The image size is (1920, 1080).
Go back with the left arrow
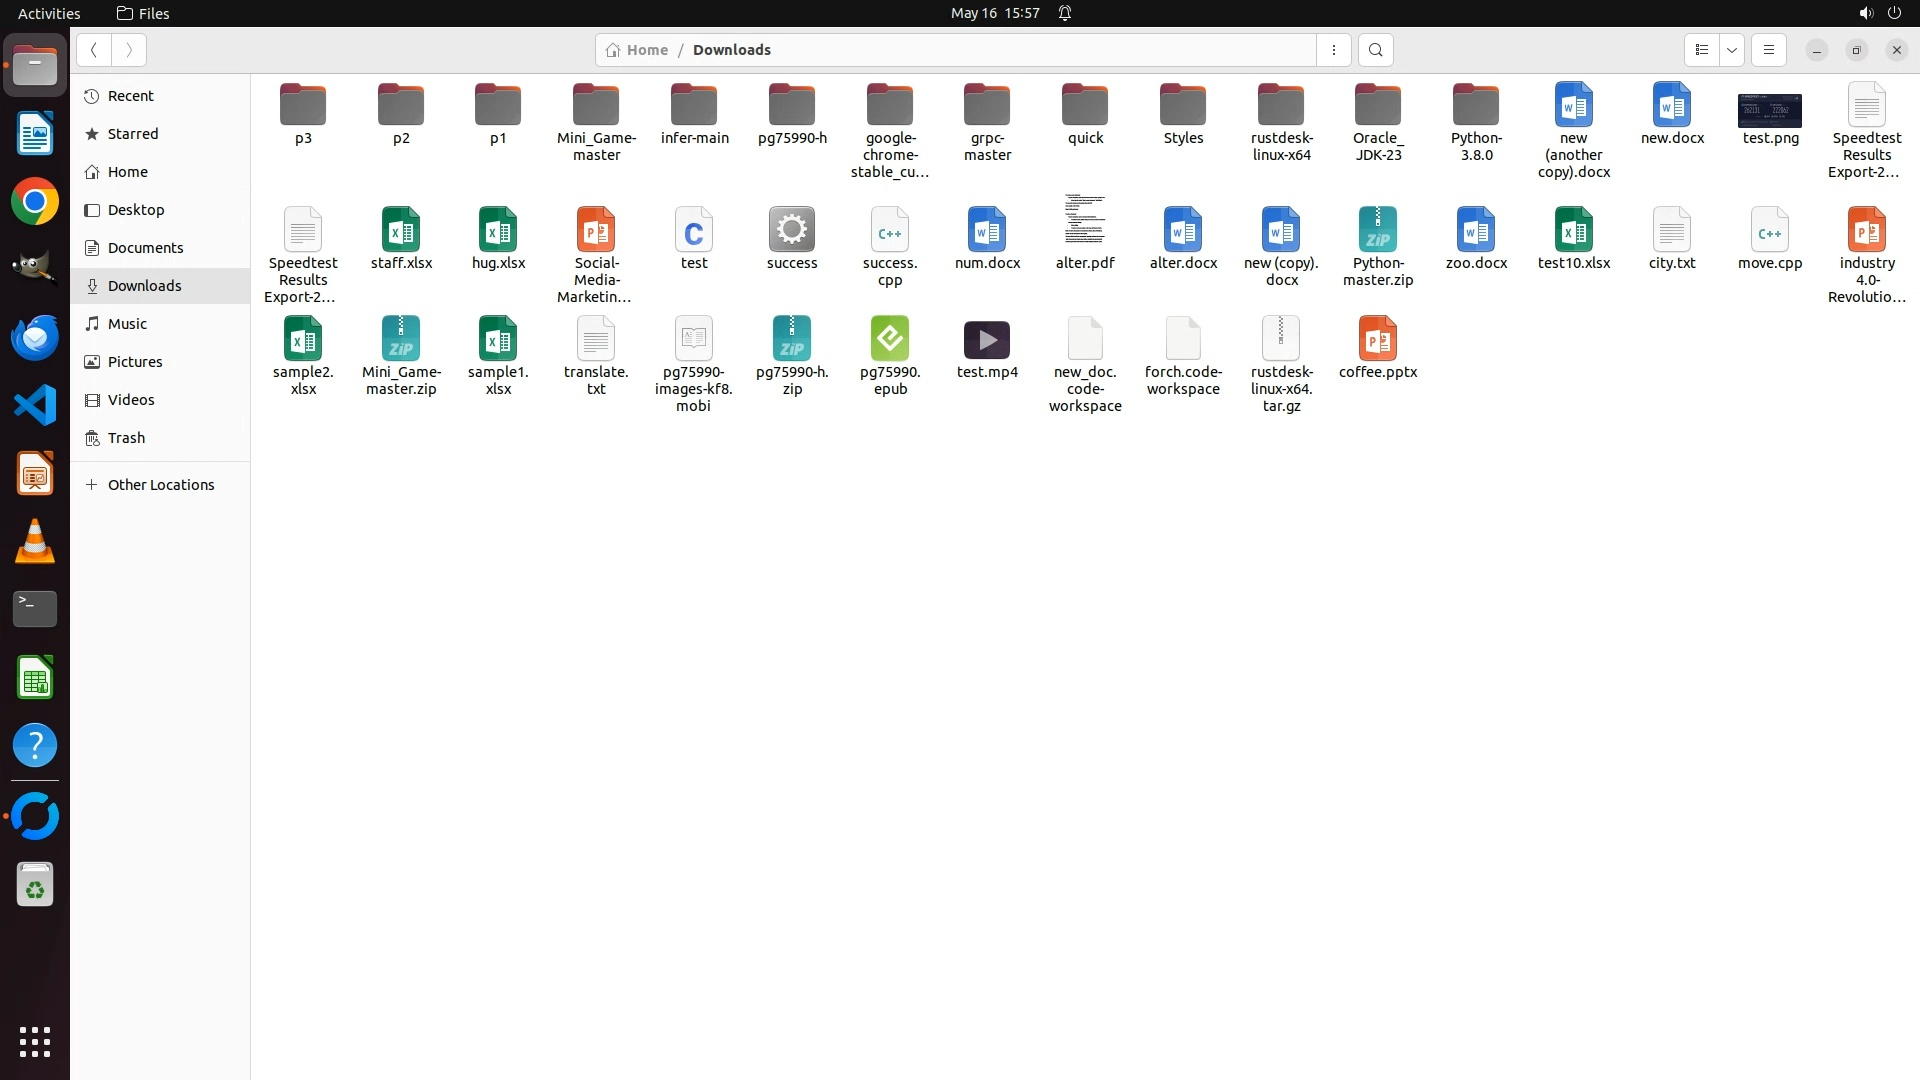pyautogui.click(x=93, y=50)
